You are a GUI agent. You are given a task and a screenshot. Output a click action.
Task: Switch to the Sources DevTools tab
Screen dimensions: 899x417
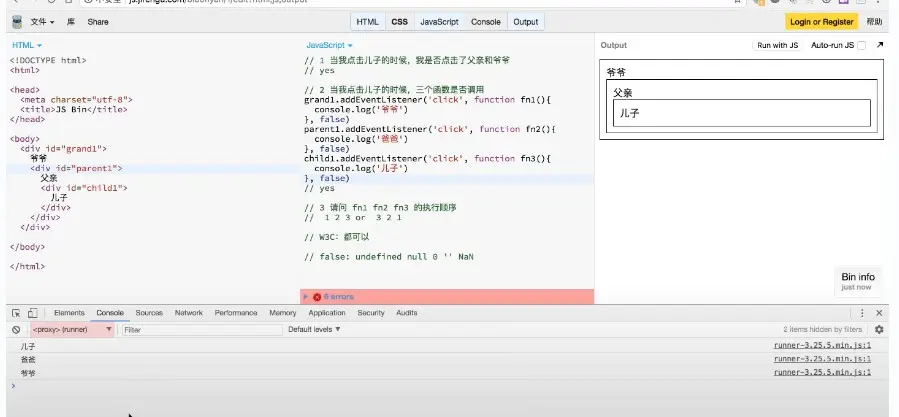pos(149,313)
